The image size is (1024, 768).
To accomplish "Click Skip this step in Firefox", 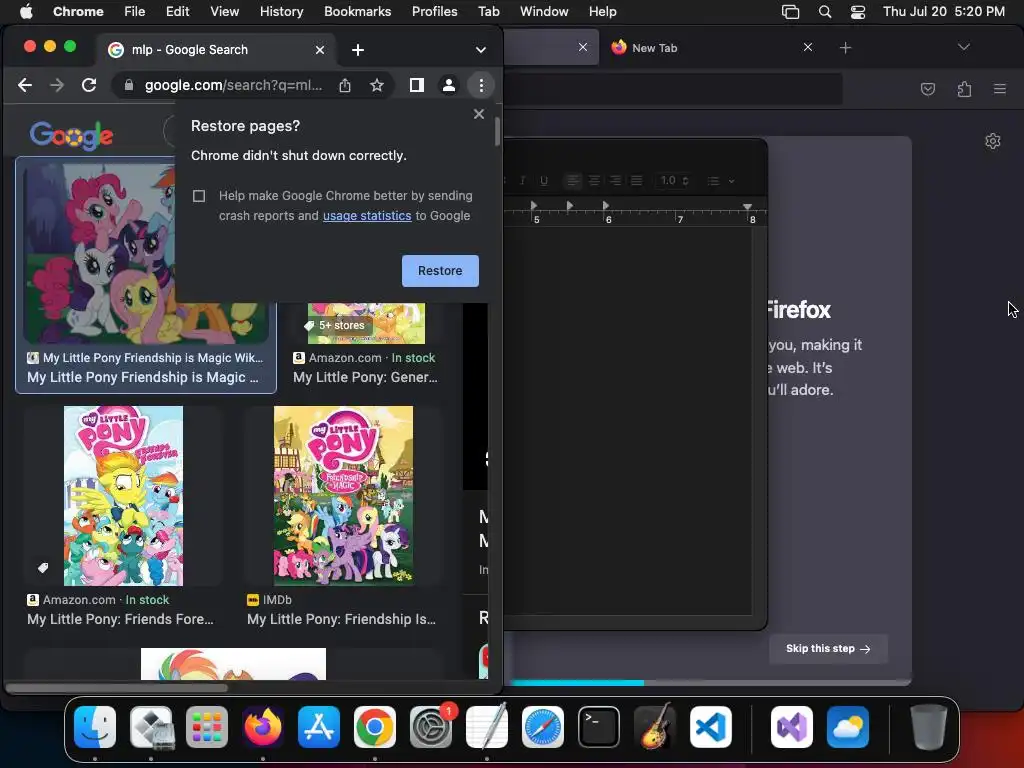I will pos(828,648).
